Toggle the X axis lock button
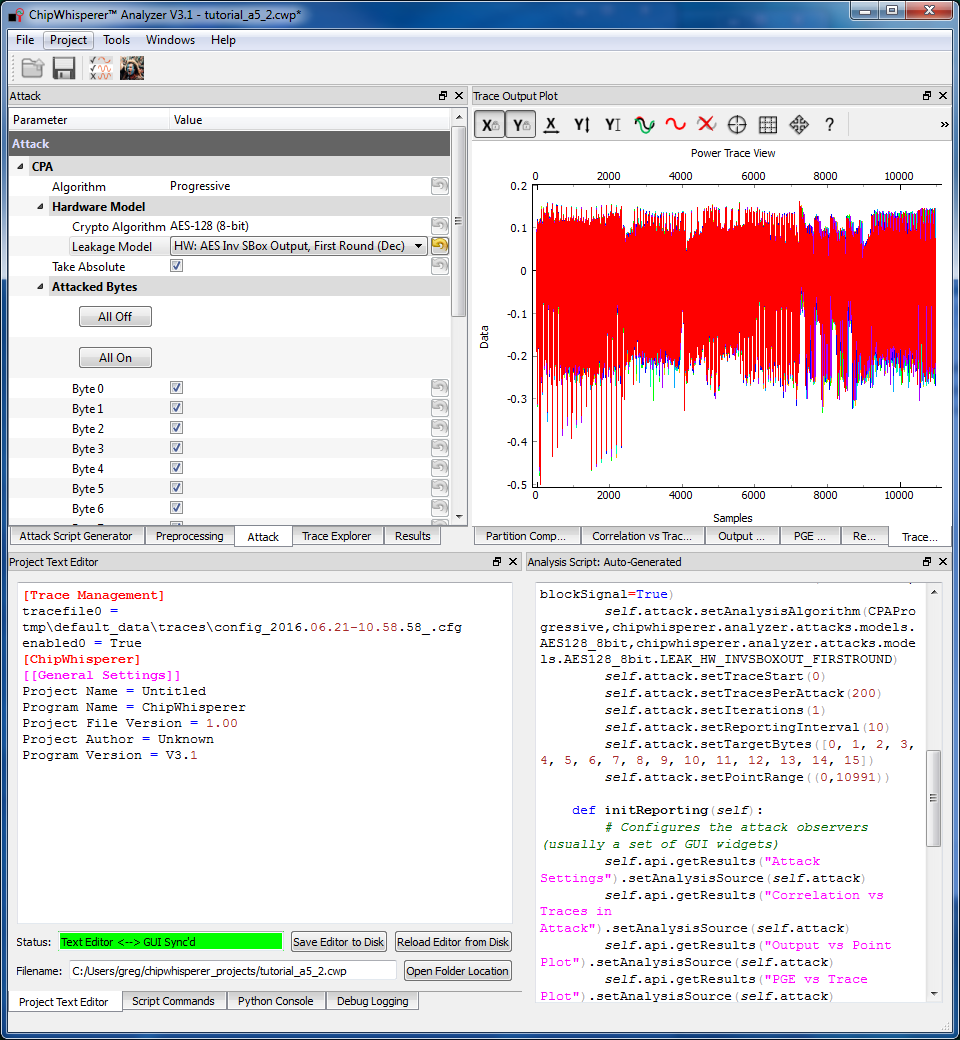This screenshot has height=1040, width=960. click(489, 125)
